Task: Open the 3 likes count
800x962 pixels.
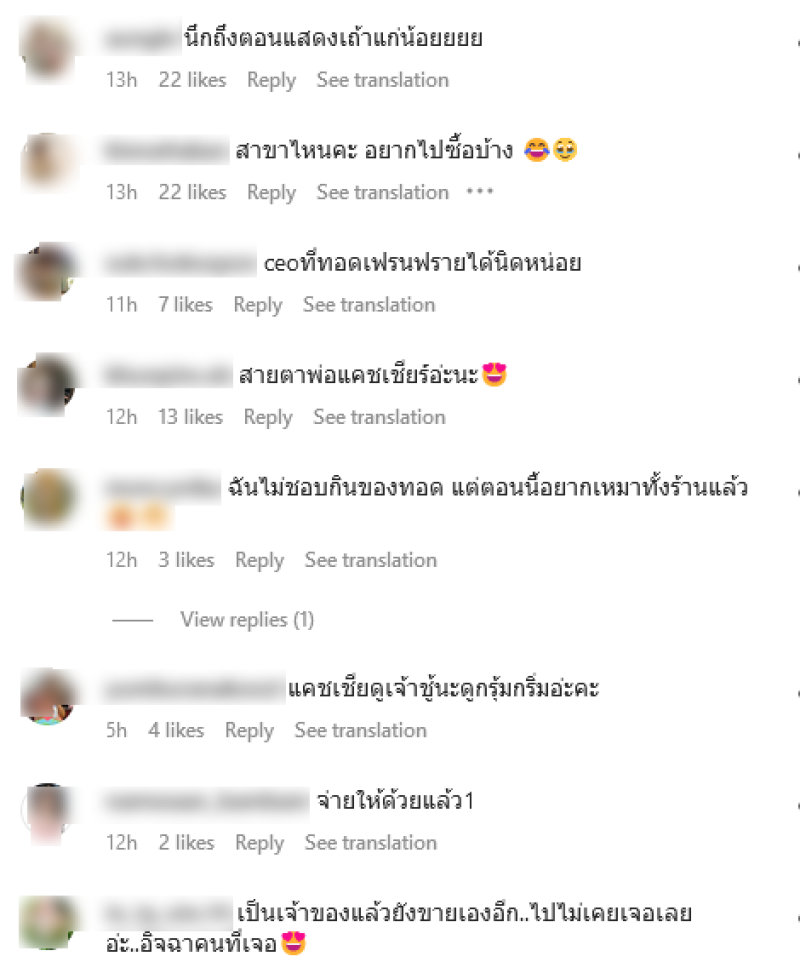Action: click(187, 560)
